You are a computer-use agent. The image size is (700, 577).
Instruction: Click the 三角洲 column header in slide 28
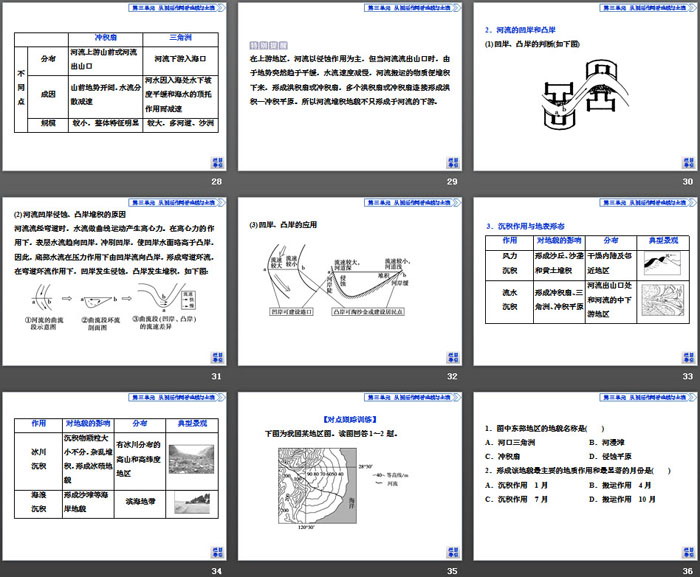(x=181, y=38)
